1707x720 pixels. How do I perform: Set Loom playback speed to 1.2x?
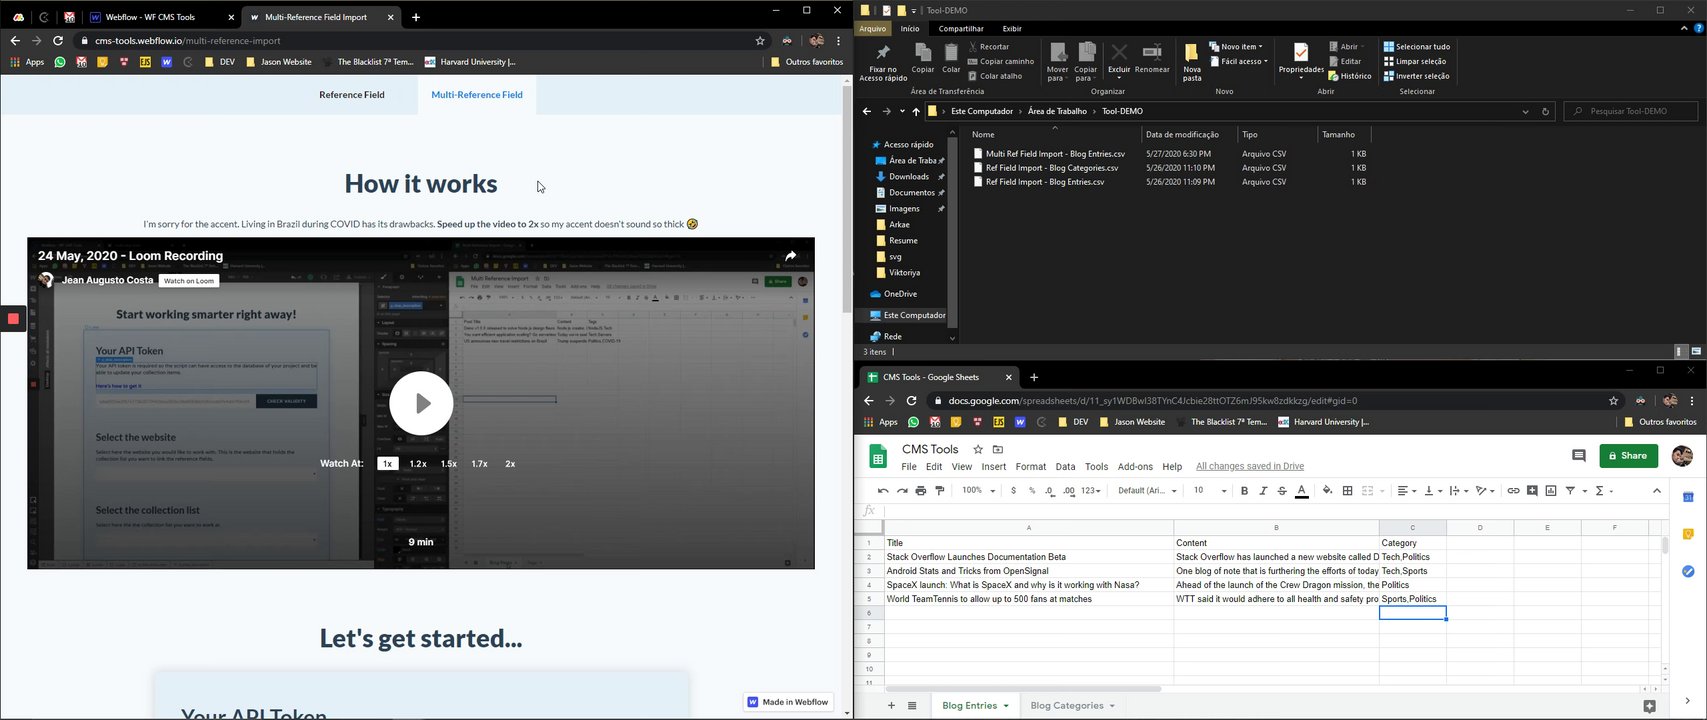point(418,464)
